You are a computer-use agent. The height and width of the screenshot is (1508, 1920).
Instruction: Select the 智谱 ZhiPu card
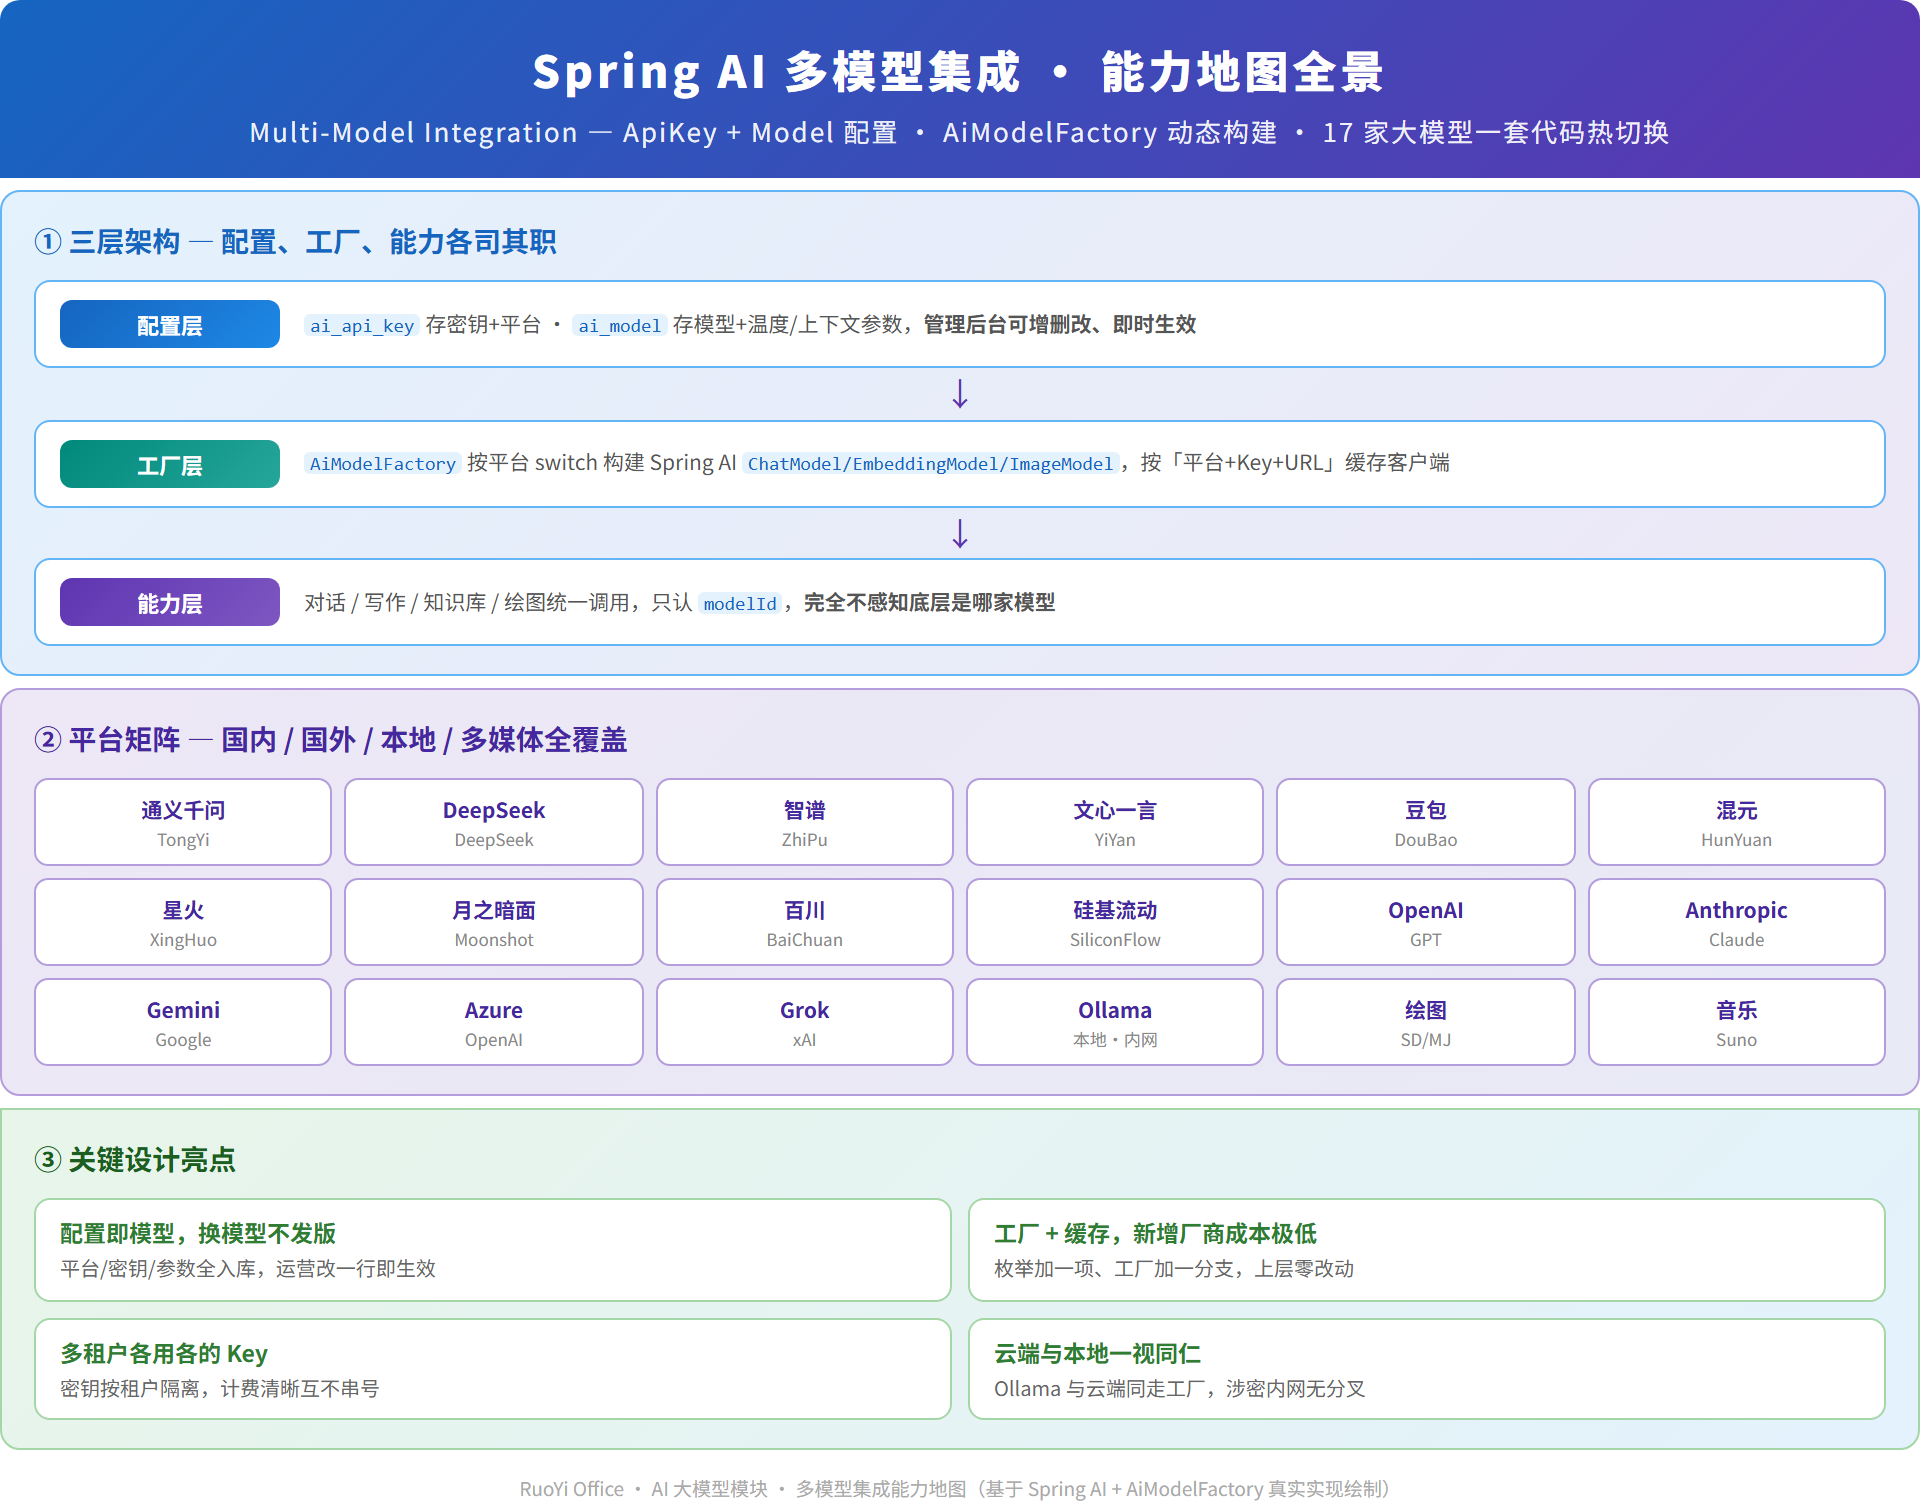coord(805,822)
